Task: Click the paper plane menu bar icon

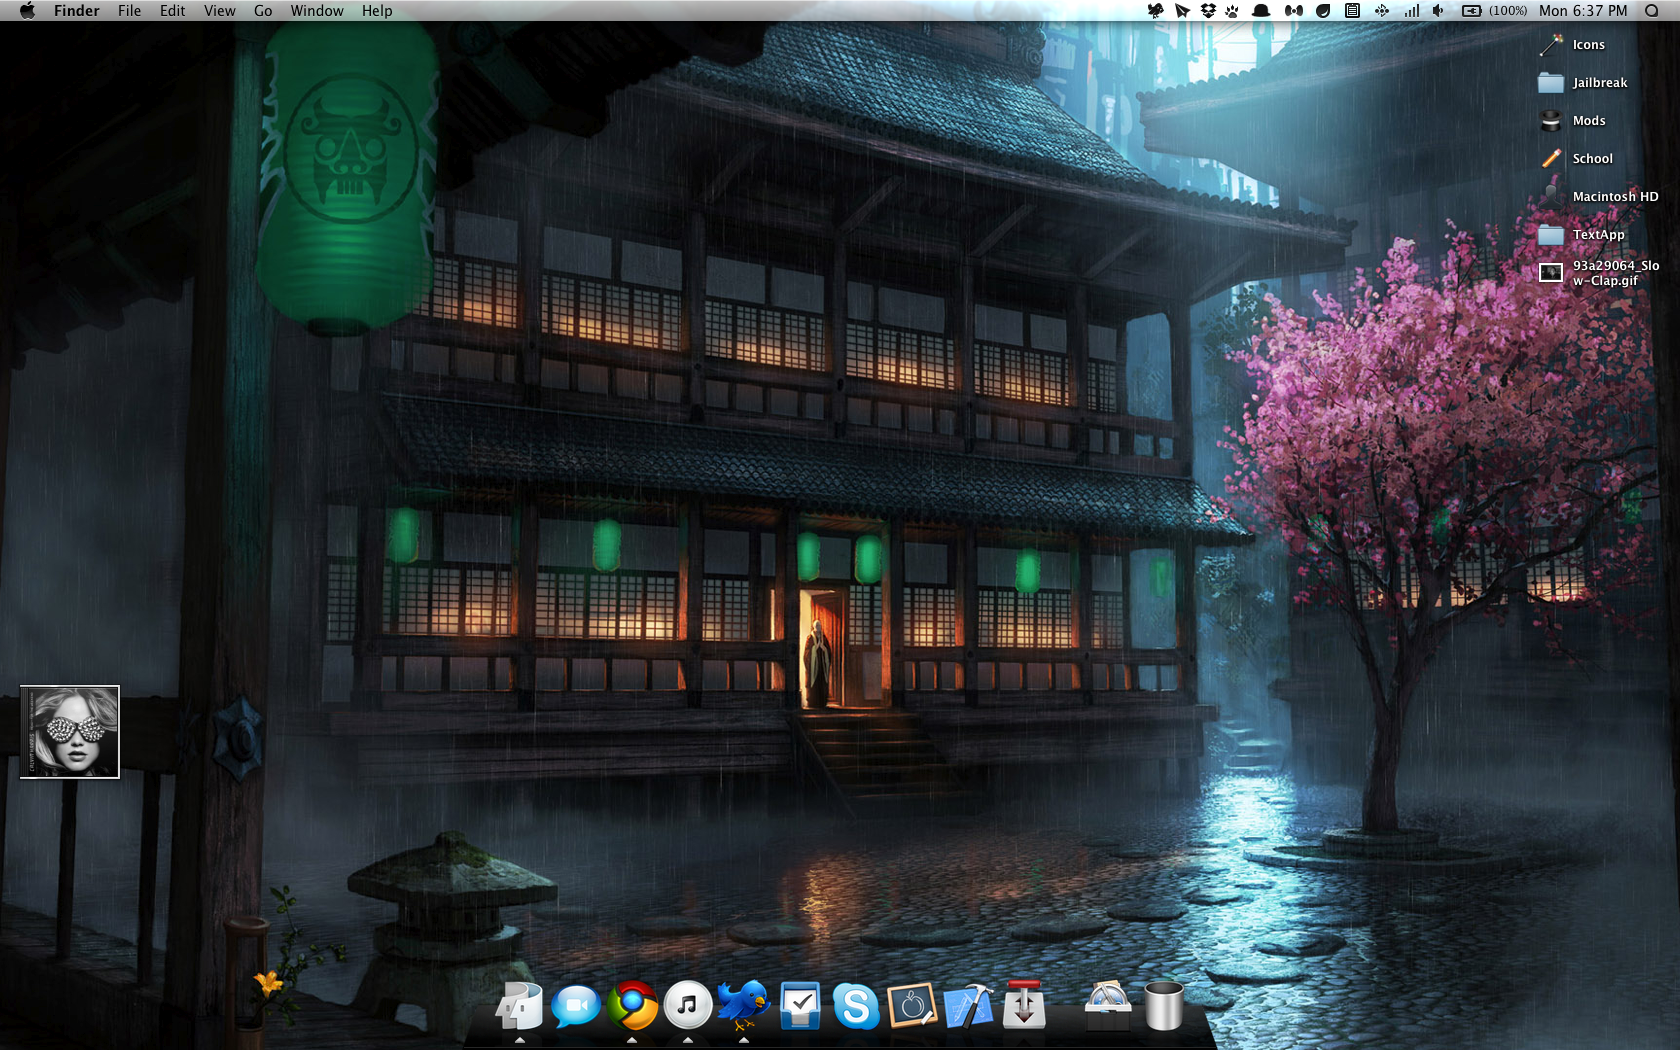Action: (x=1182, y=11)
